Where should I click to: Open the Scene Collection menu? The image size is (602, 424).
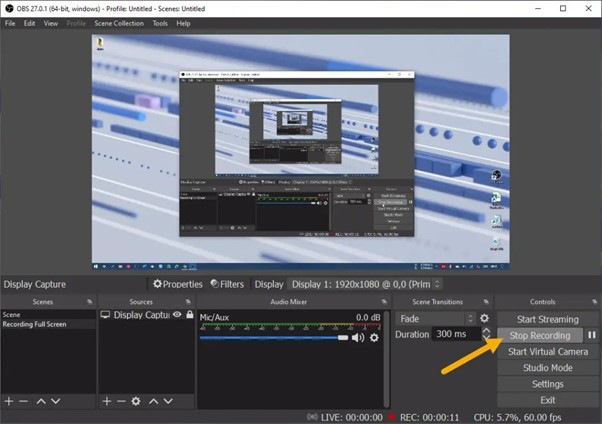(x=119, y=23)
